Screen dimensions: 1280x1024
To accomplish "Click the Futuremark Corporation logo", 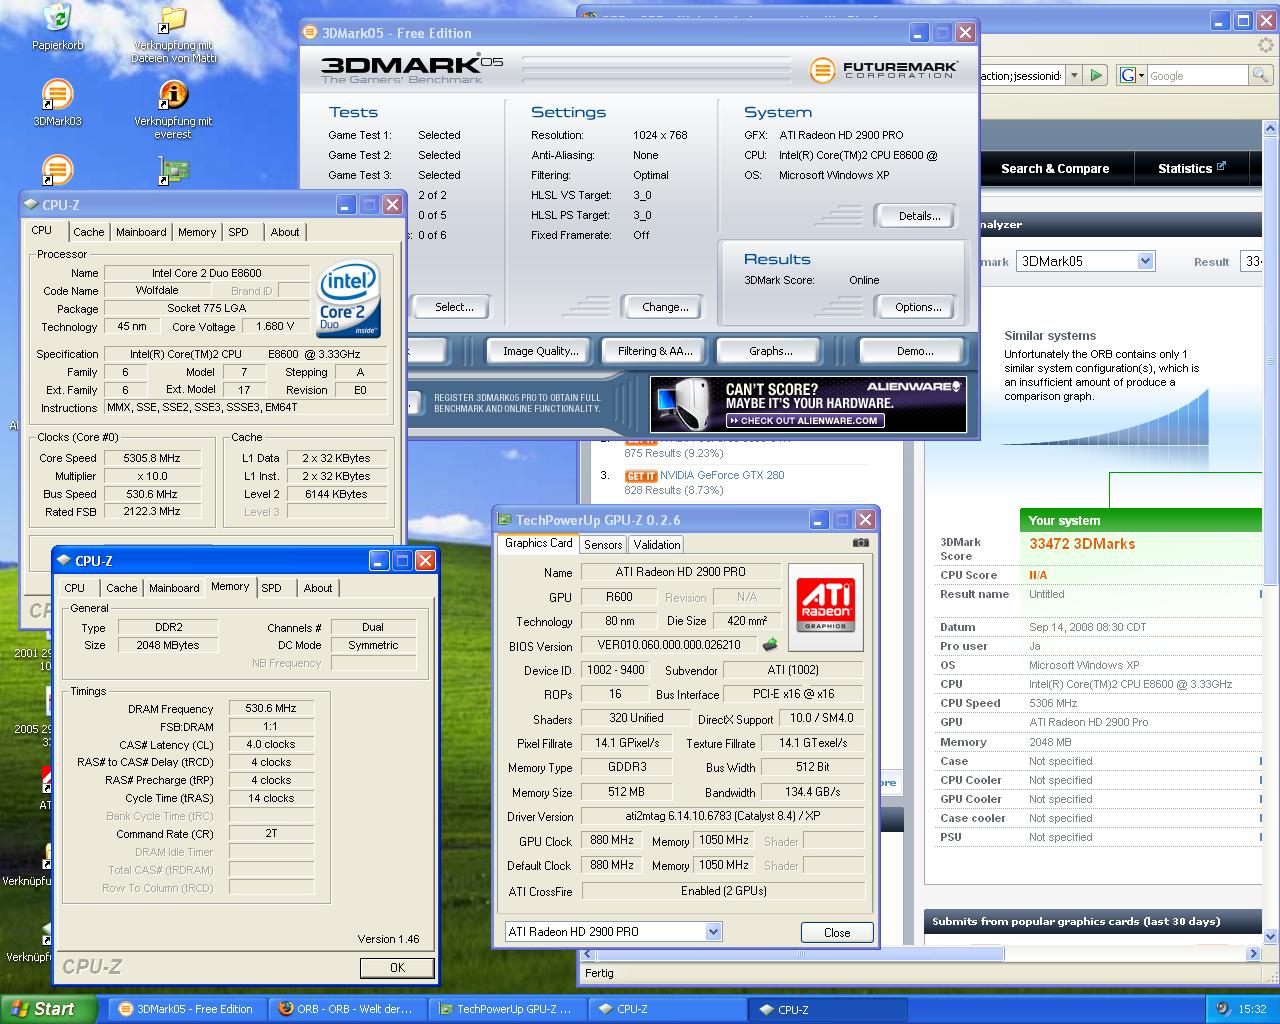I will (883, 70).
